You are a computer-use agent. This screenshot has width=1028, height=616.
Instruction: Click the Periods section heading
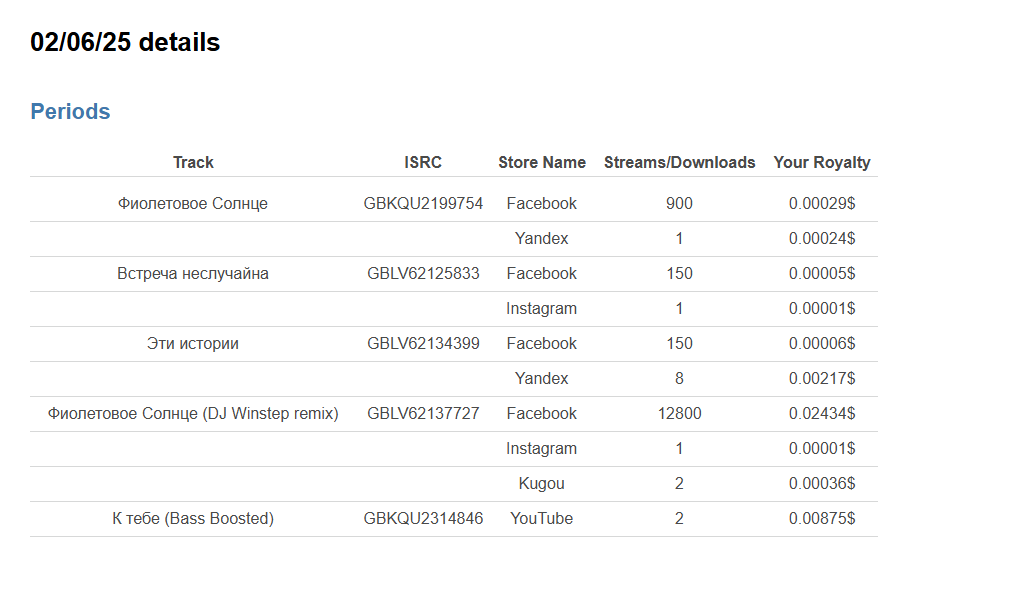pyautogui.click(x=70, y=111)
